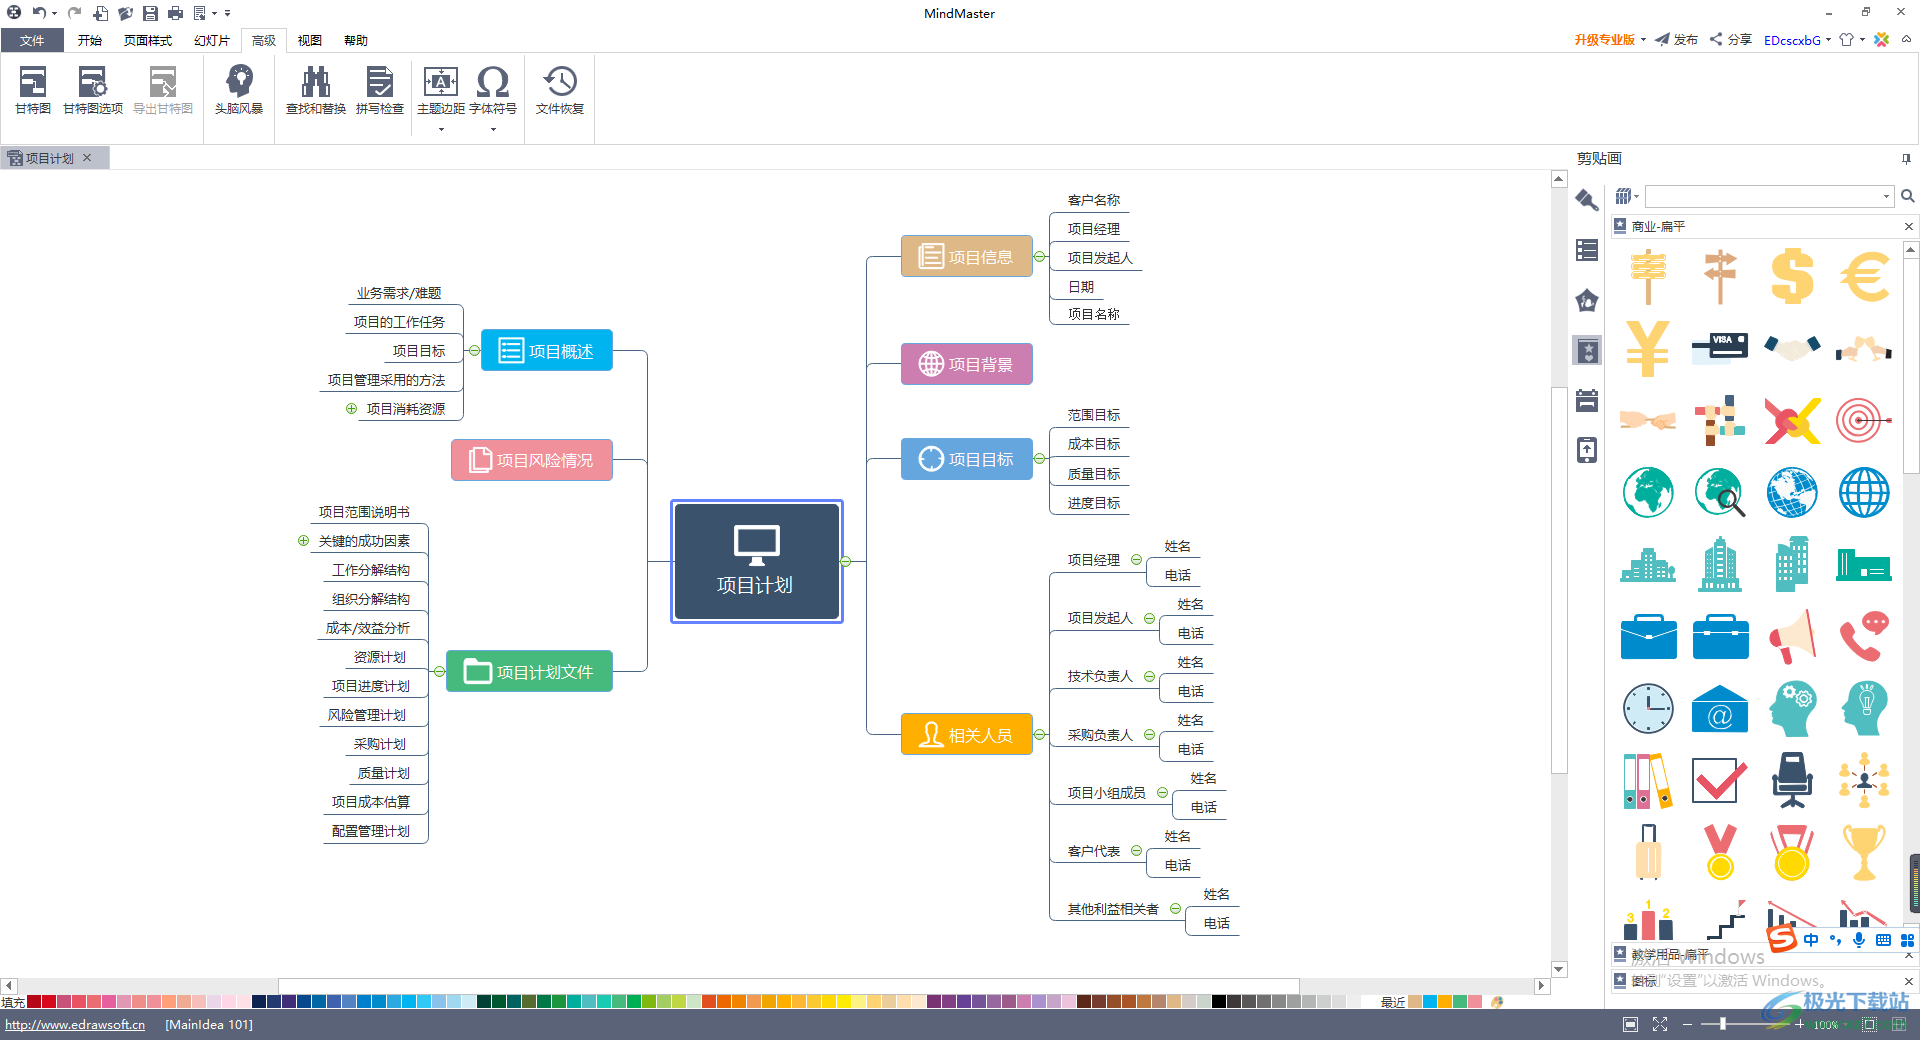This screenshot has height=1040, width=1920.
Task: Select the central 项目计划 topic
Action: click(x=757, y=562)
